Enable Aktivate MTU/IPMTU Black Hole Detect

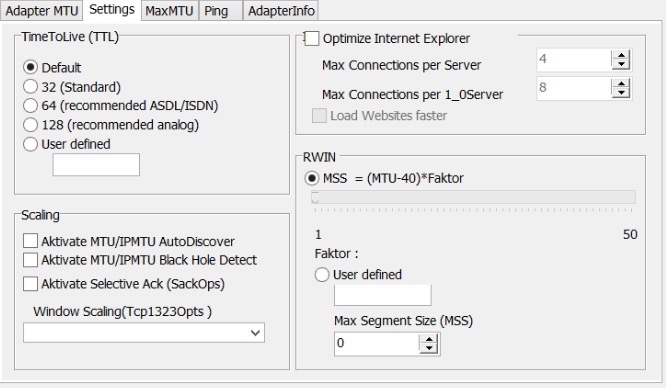coord(31,260)
